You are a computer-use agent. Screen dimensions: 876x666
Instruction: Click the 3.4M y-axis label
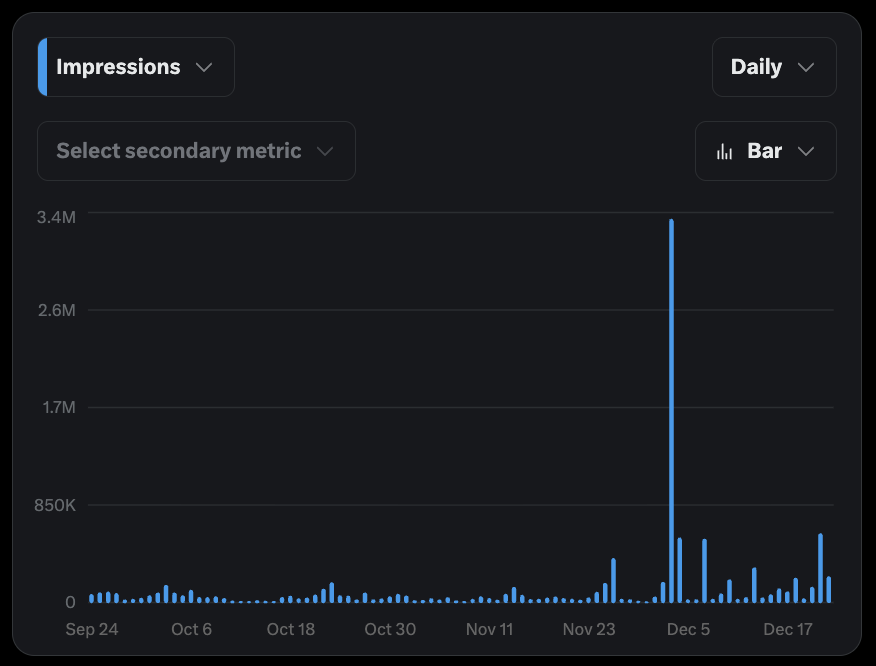(56, 216)
